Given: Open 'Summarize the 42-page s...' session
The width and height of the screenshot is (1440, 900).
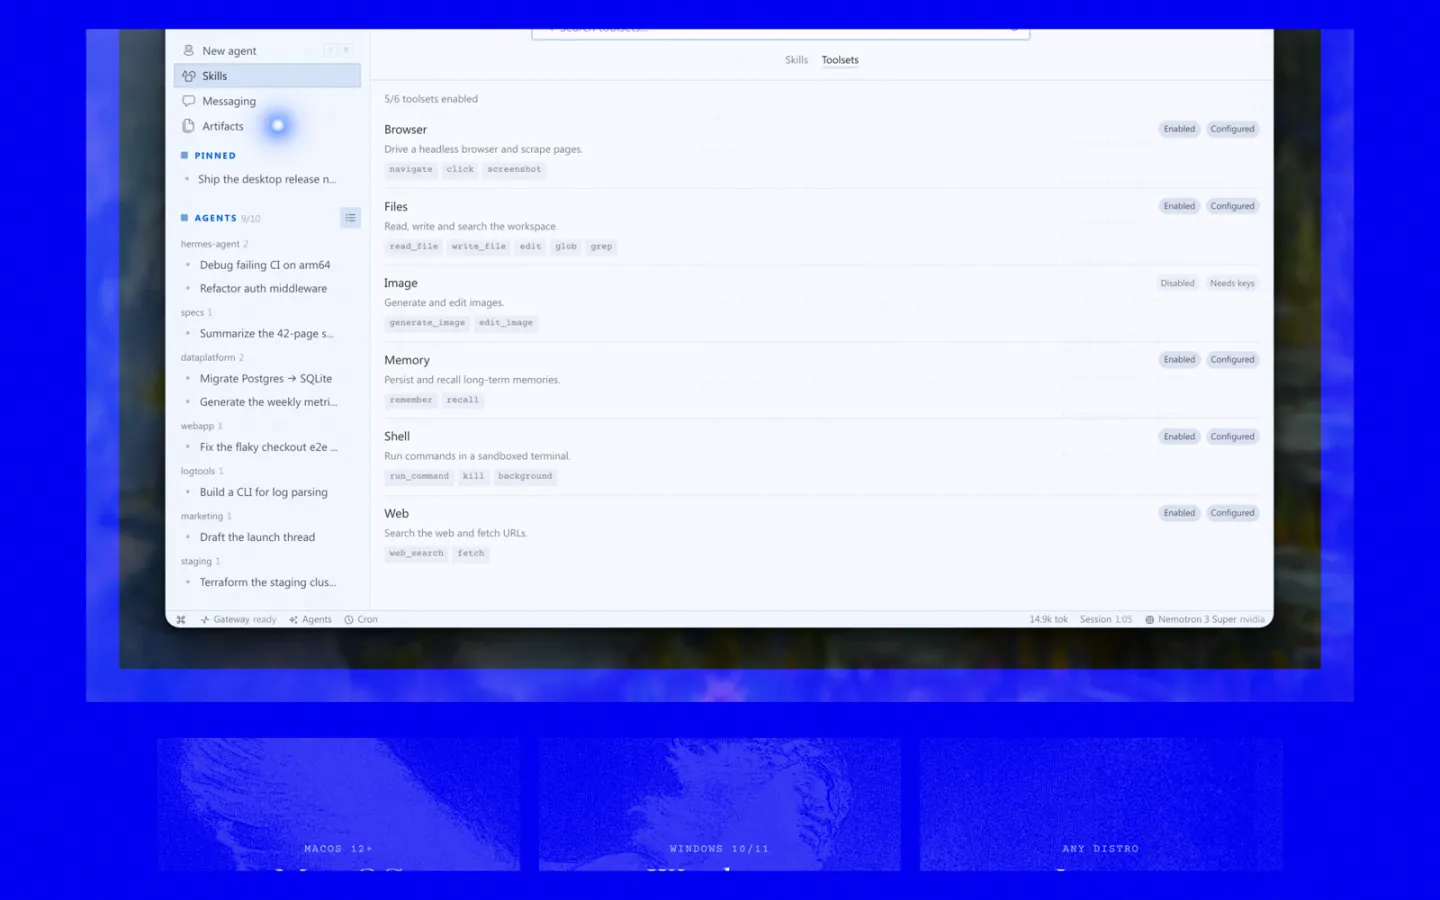Looking at the screenshot, I should point(267,334).
